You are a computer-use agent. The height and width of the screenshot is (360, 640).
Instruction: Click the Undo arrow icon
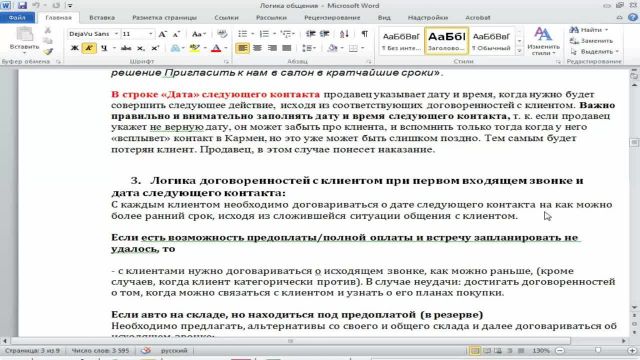point(36,6)
